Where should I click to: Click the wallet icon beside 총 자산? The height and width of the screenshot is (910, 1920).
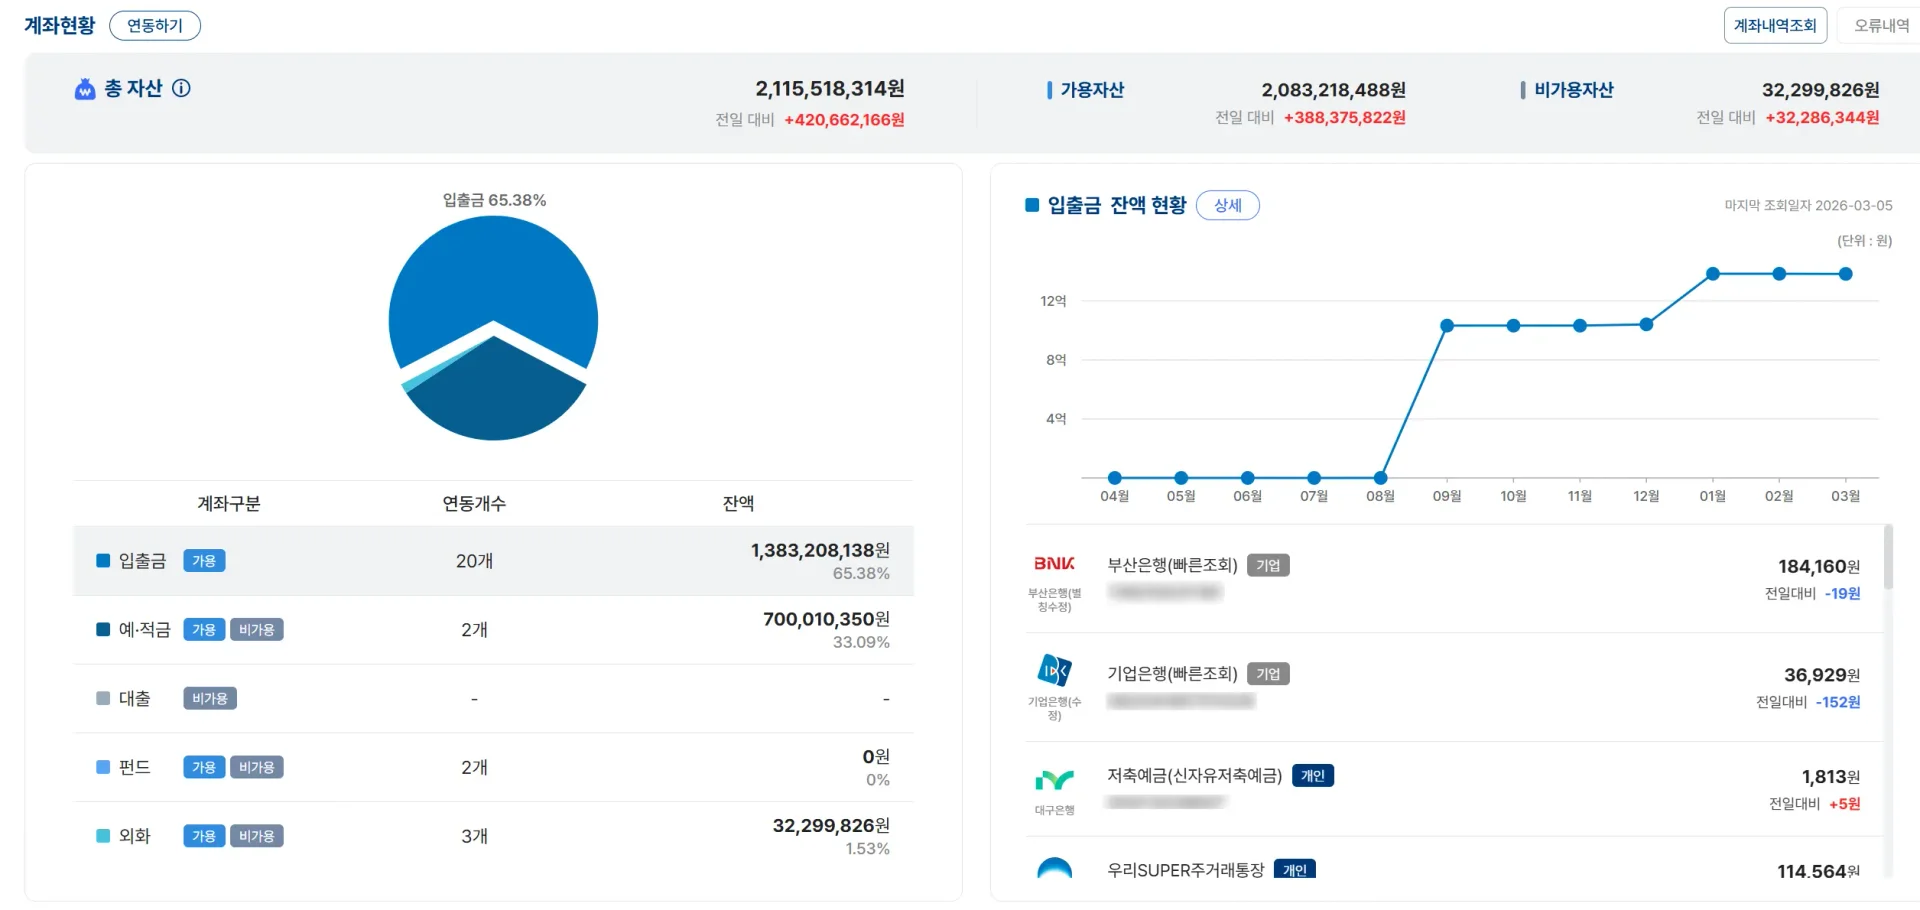(84, 89)
